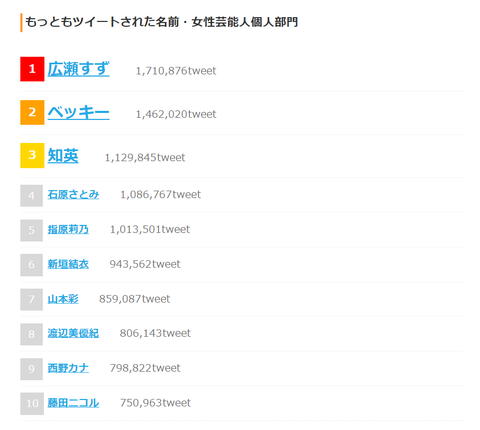Click the gray rank 4 badge
Viewport: 480px width, 430px height.
pos(31,196)
